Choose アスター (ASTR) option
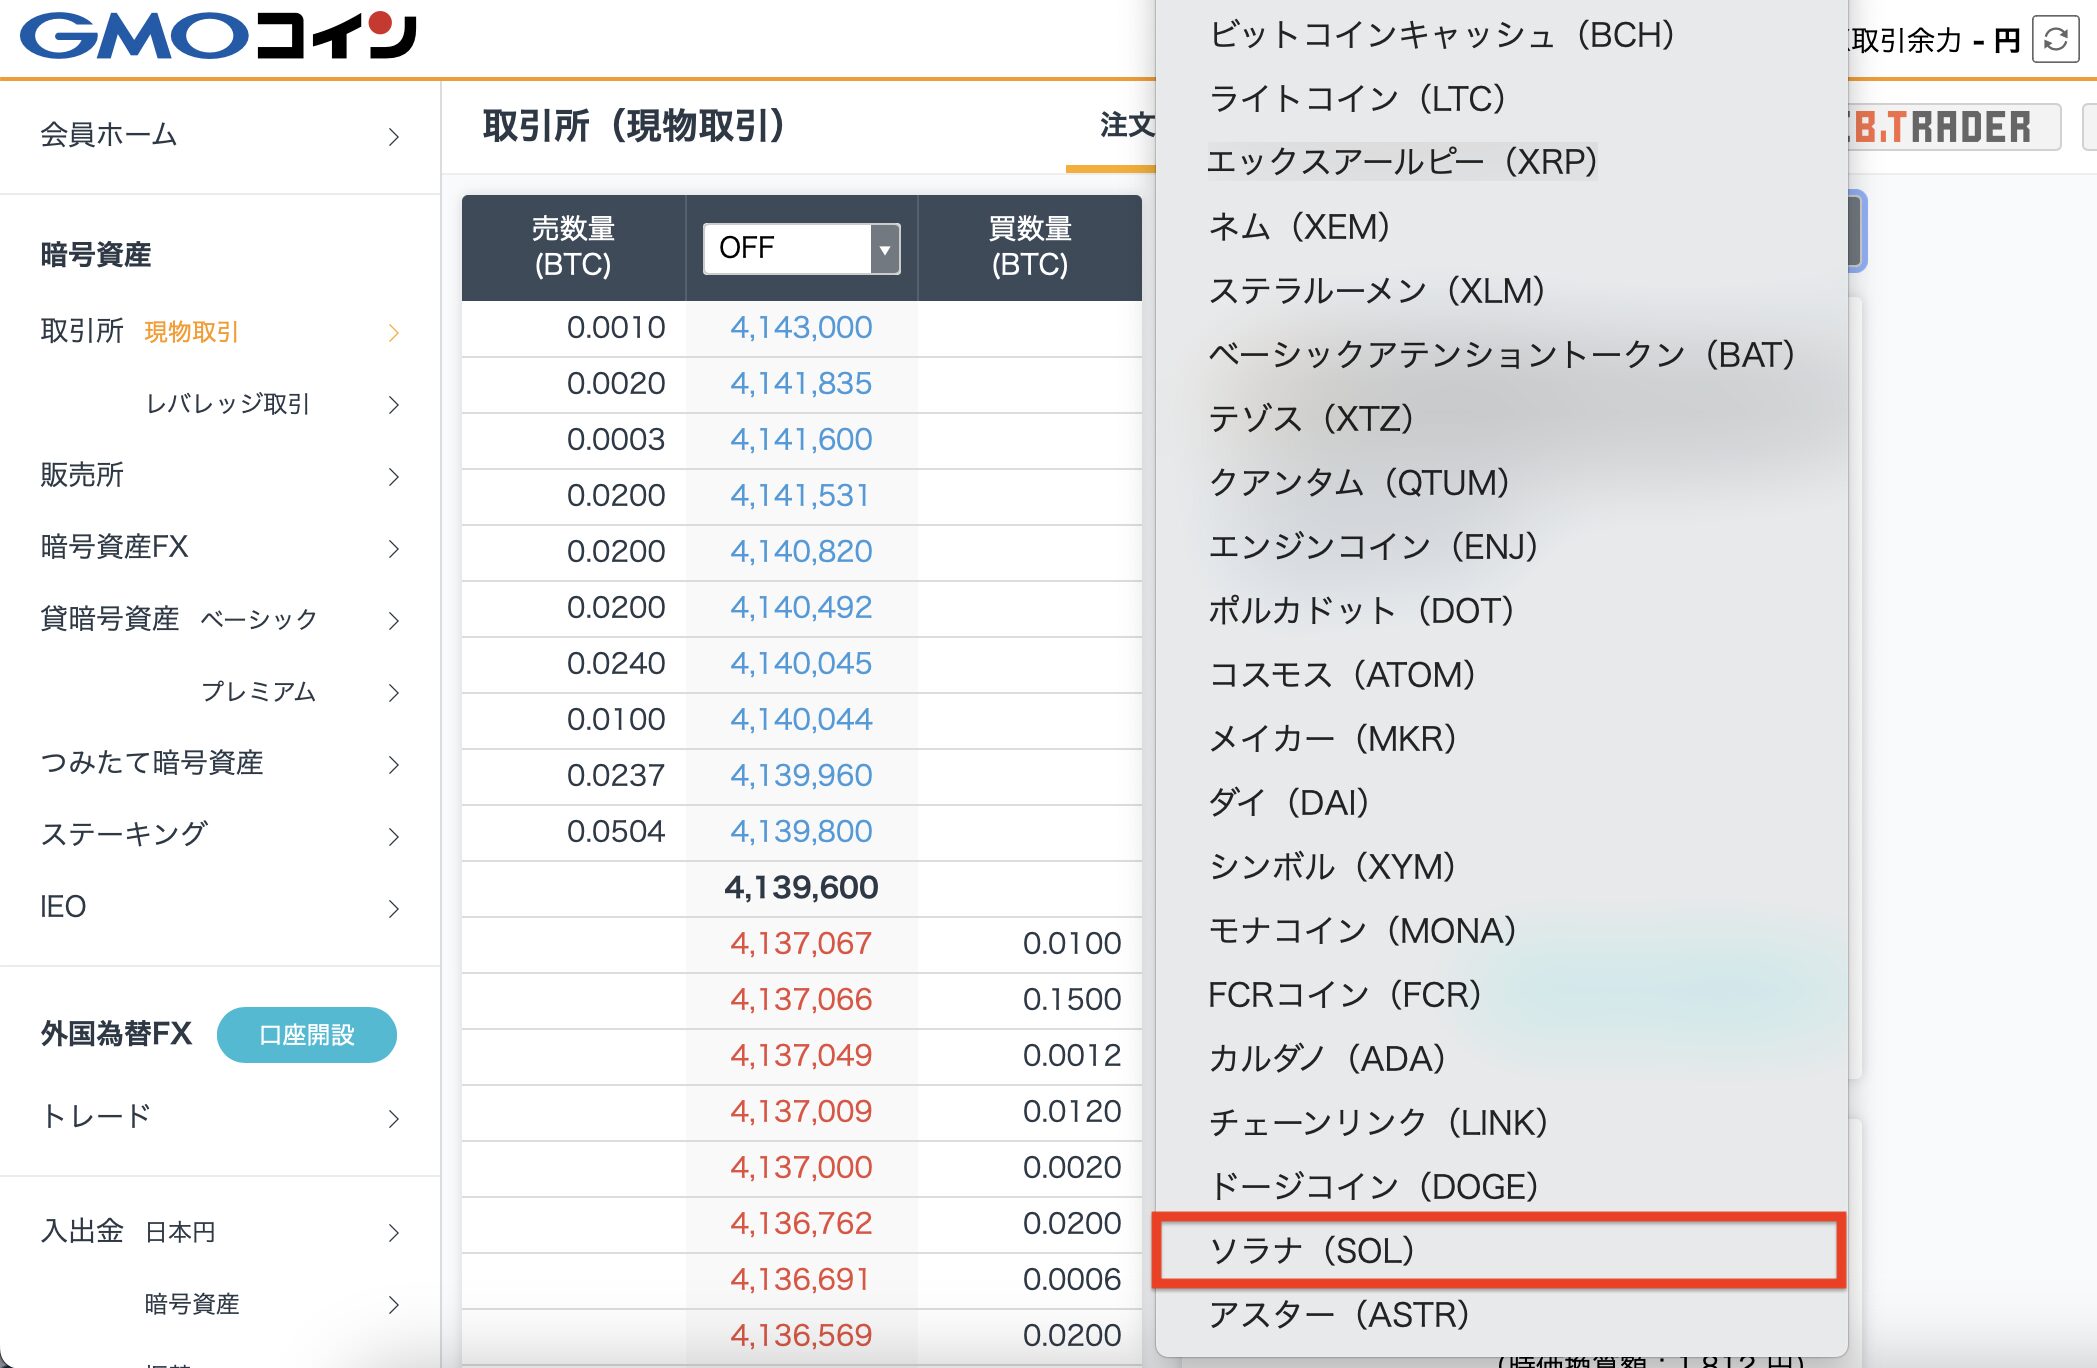 [x=1501, y=1315]
